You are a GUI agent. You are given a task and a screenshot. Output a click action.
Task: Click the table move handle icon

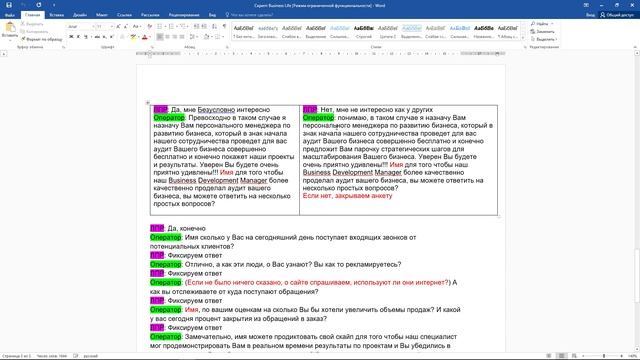tap(148, 102)
